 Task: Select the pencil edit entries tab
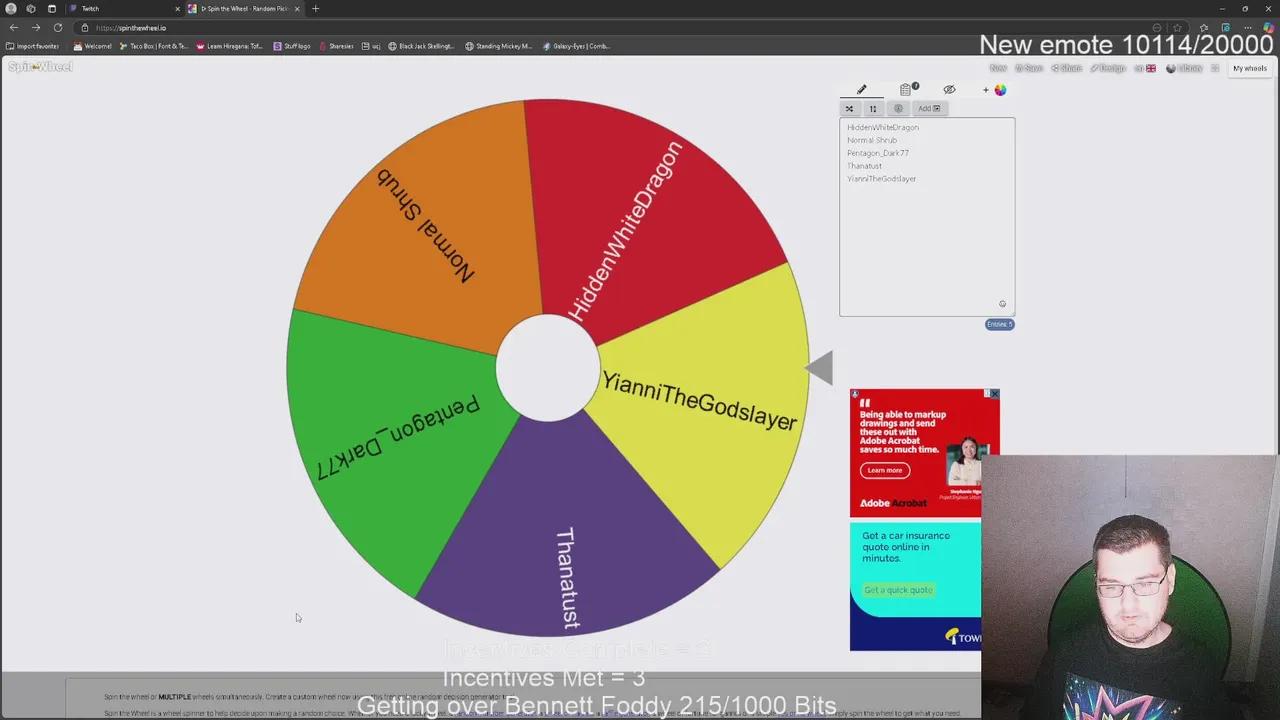[861, 89]
